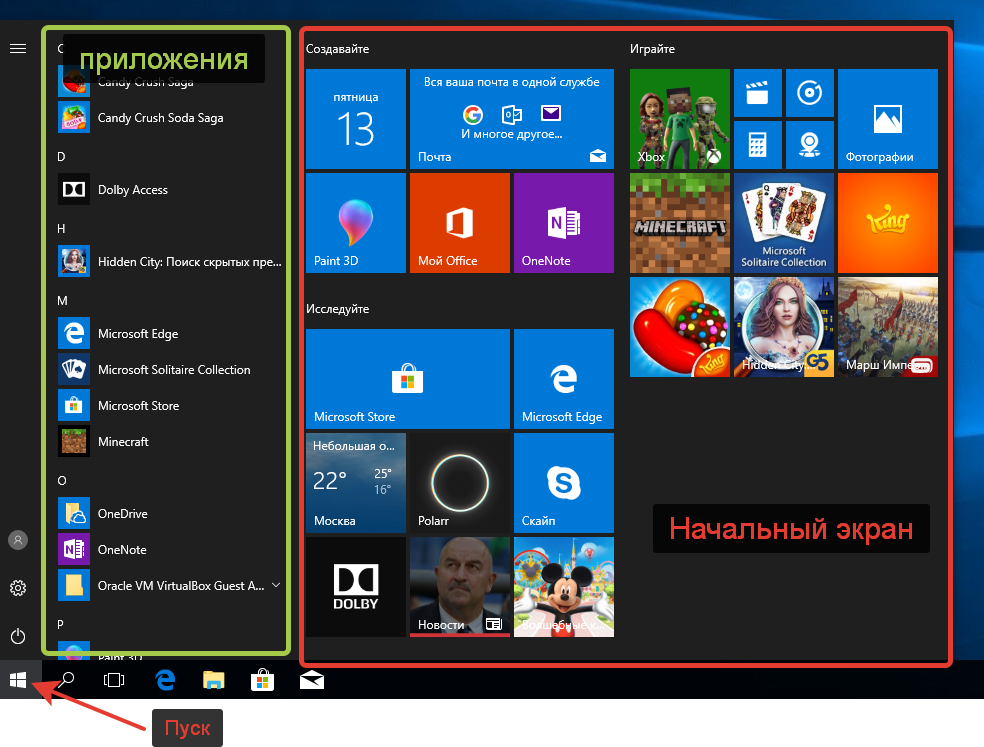Click the letter D section header
Viewport: 984px width, 747px height.
tap(61, 156)
